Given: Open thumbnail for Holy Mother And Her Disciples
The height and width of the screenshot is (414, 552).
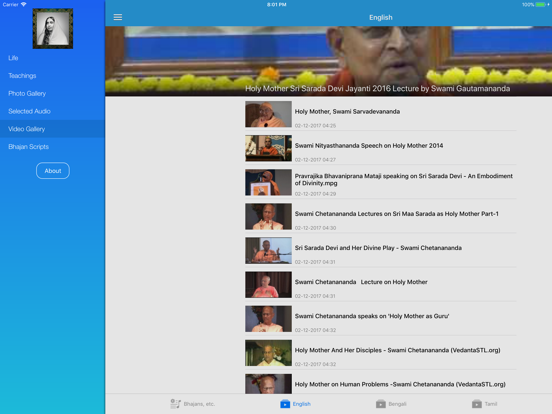Looking at the screenshot, I should point(268,353).
